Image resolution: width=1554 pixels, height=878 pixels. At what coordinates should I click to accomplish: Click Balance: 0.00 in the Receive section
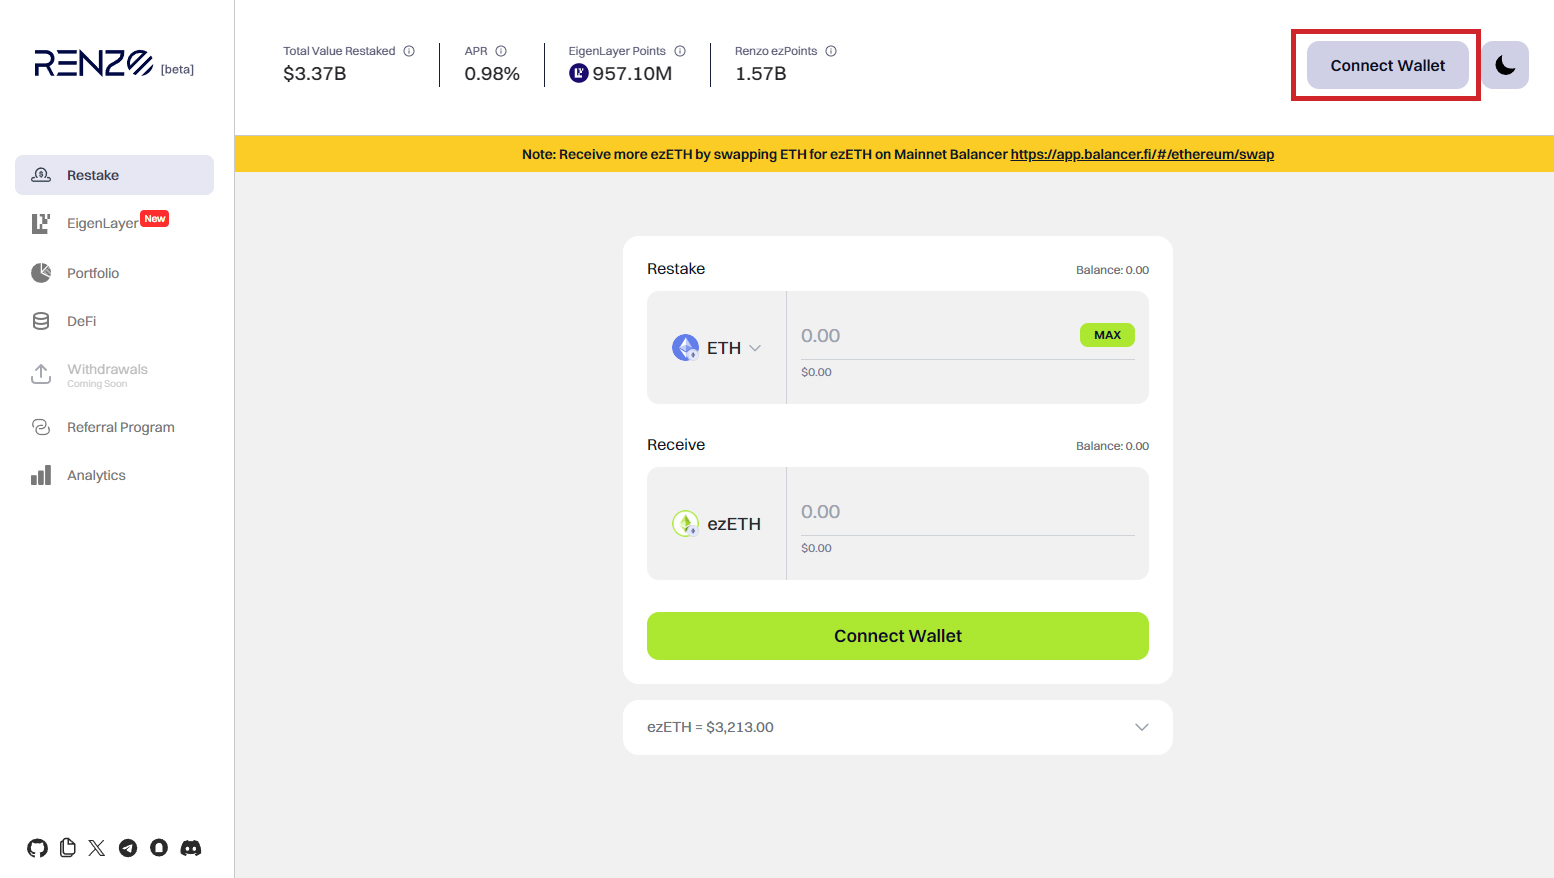(x=1112, y=446)
